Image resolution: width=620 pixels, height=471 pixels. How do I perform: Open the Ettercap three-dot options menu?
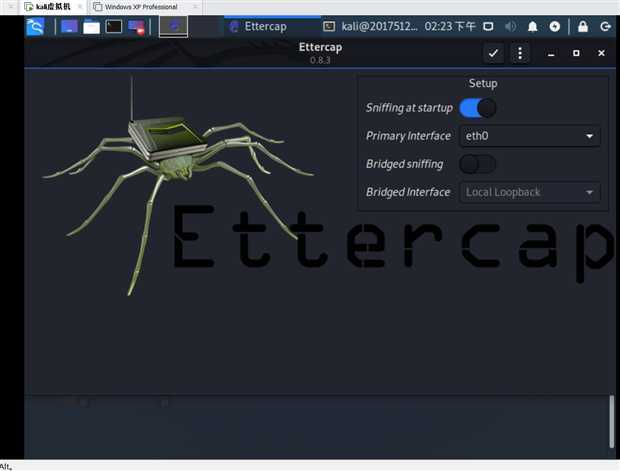point(520,53)
